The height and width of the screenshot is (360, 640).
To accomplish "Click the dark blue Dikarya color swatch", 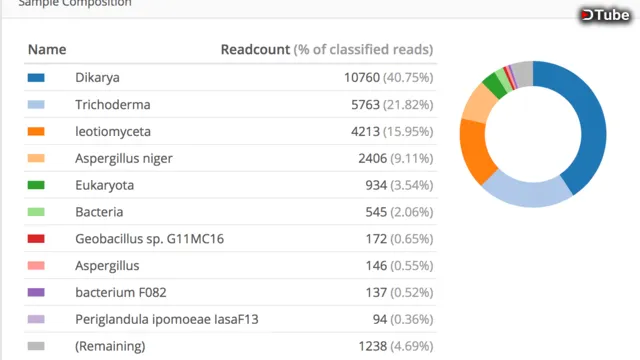I will (36, 78).
